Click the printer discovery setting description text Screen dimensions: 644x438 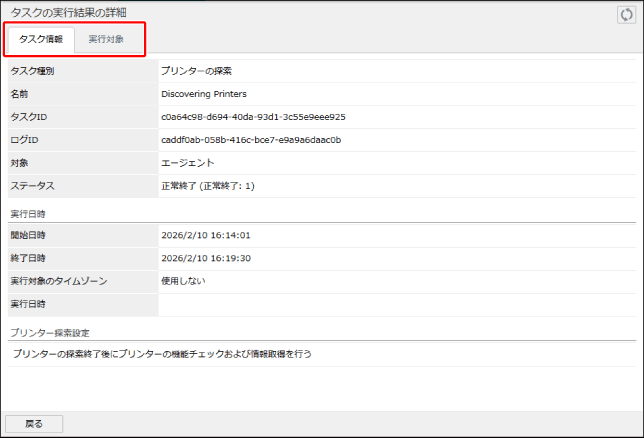pos(162,353)
